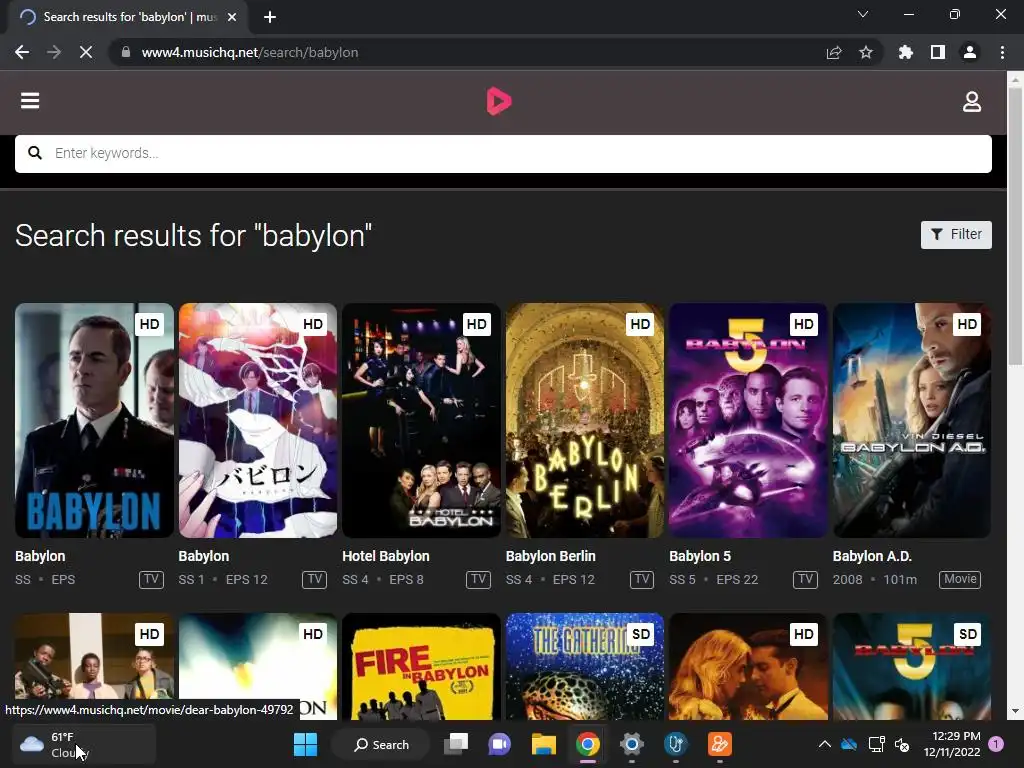Click the TV tag under Babylon 5
Screen dimensions: 1024x768
click(805, 579)
